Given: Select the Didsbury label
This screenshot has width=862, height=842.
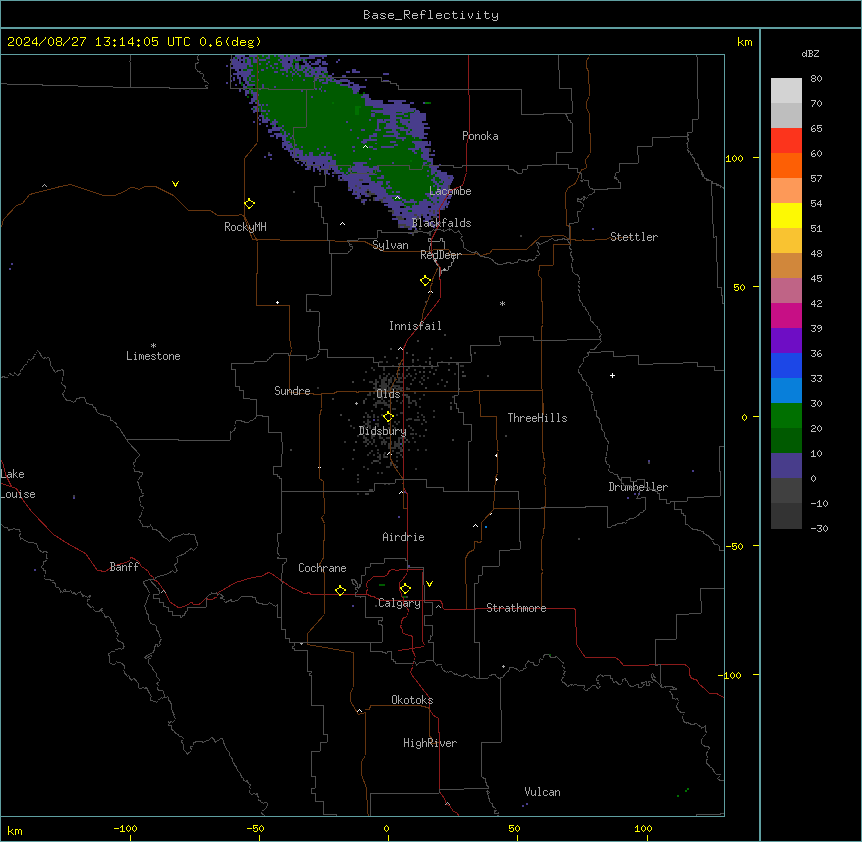Looking at the screenshot, I should (x=382, y=431).
